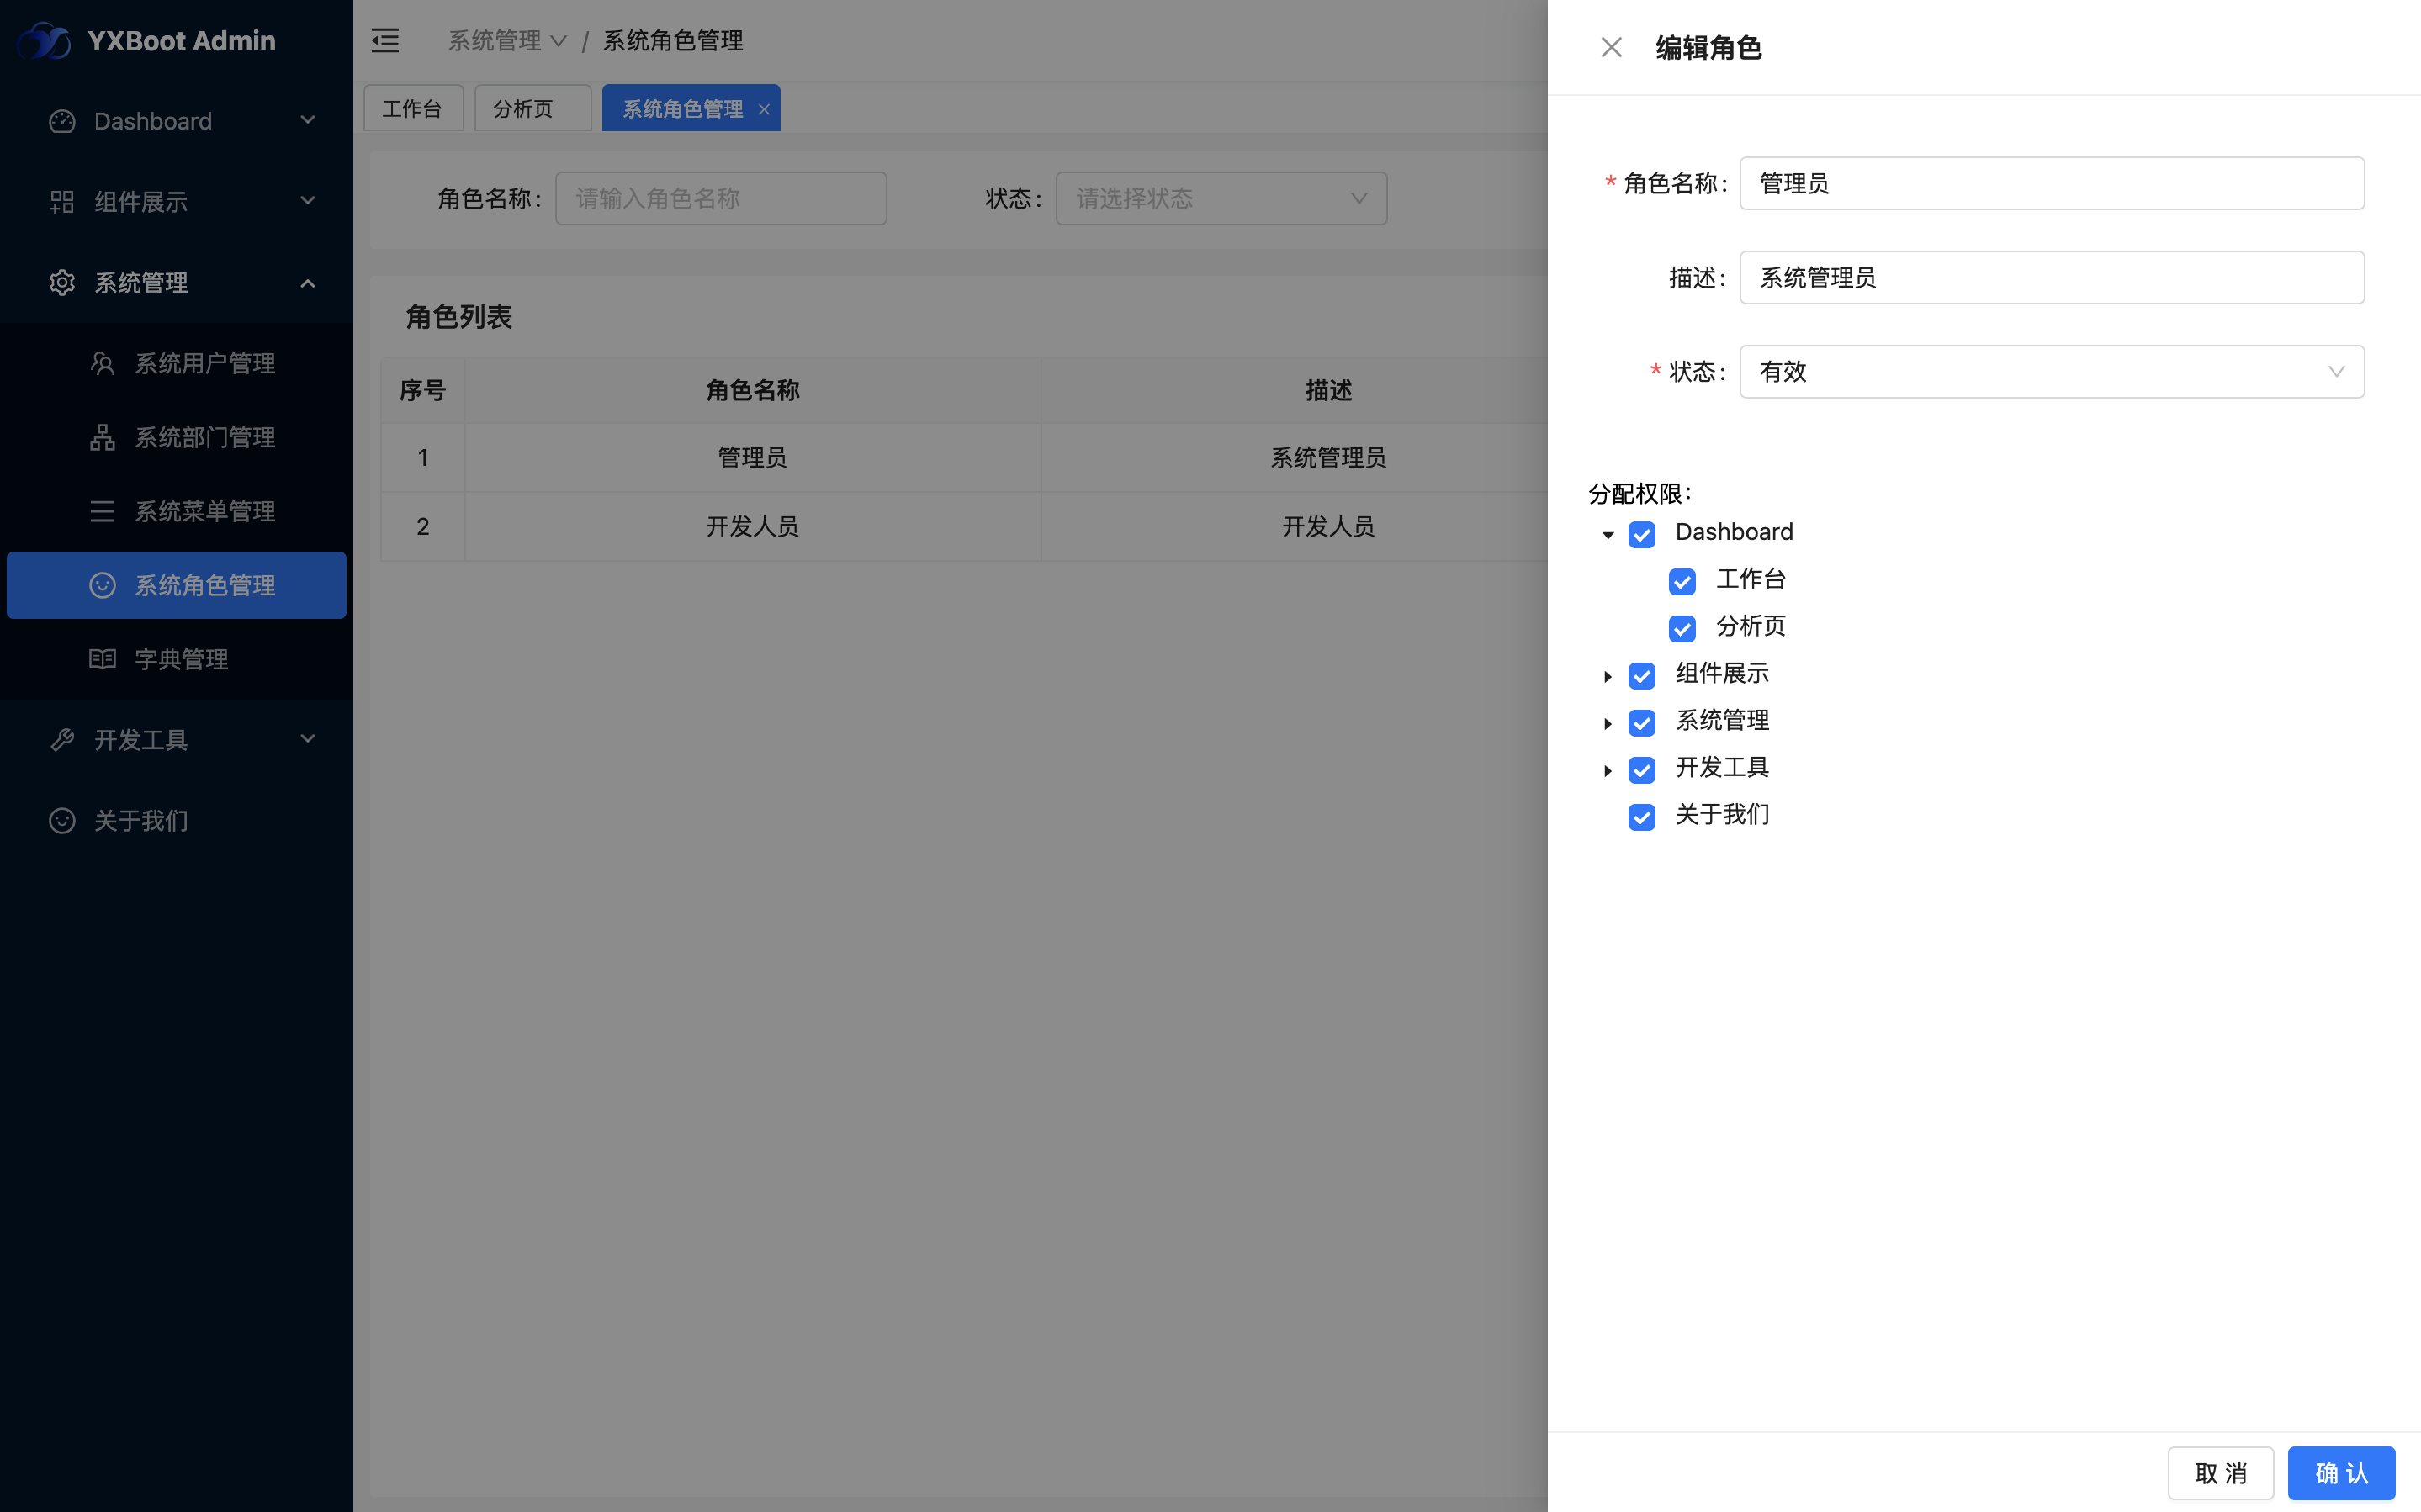Screen dimensions: 2421x1512
Task: Switch to the 工作台 tab
Action: 413,107
